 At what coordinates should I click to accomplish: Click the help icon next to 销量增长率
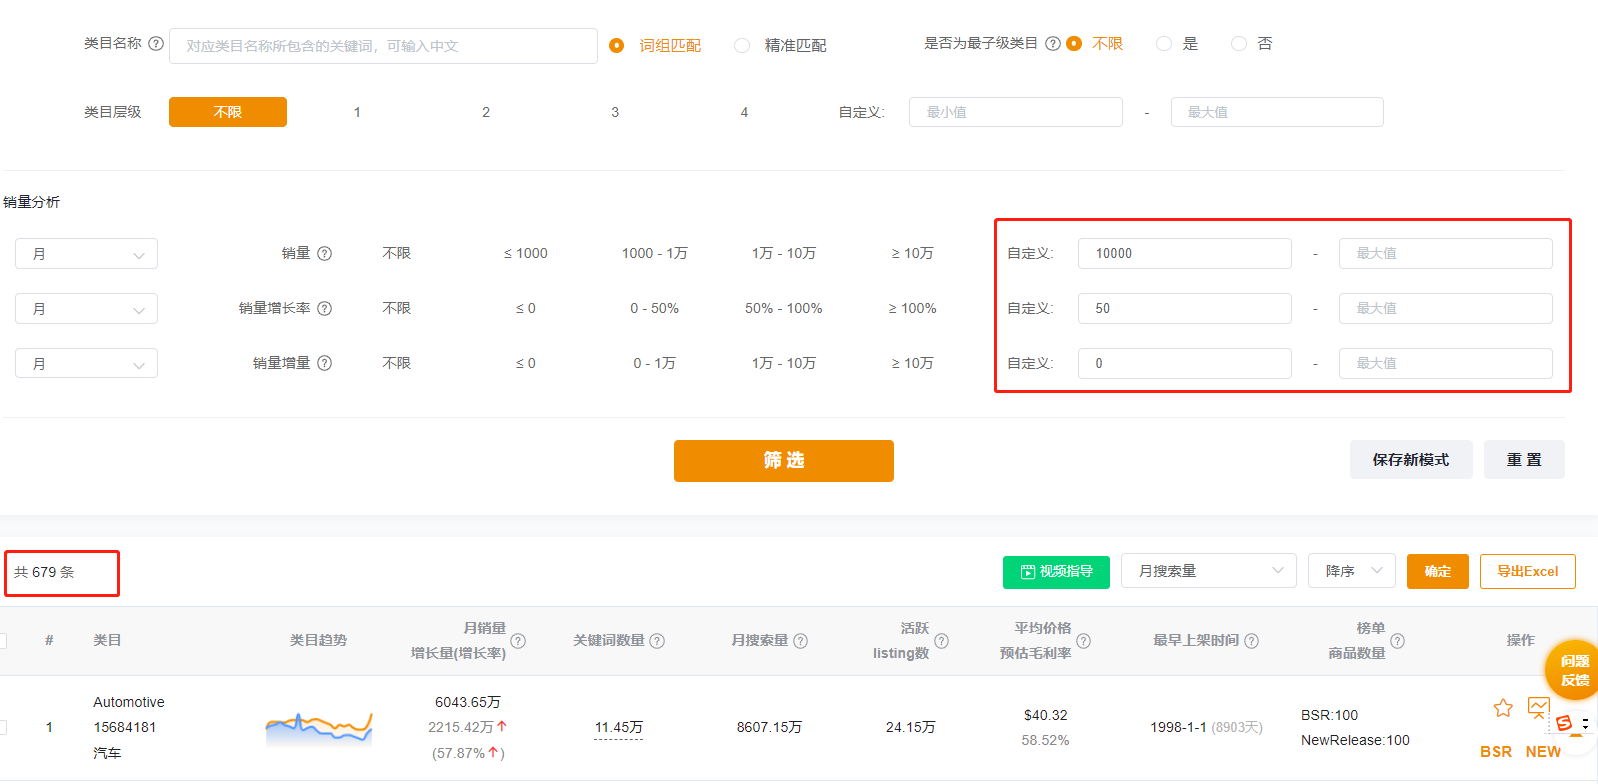[x=325, y=309]
